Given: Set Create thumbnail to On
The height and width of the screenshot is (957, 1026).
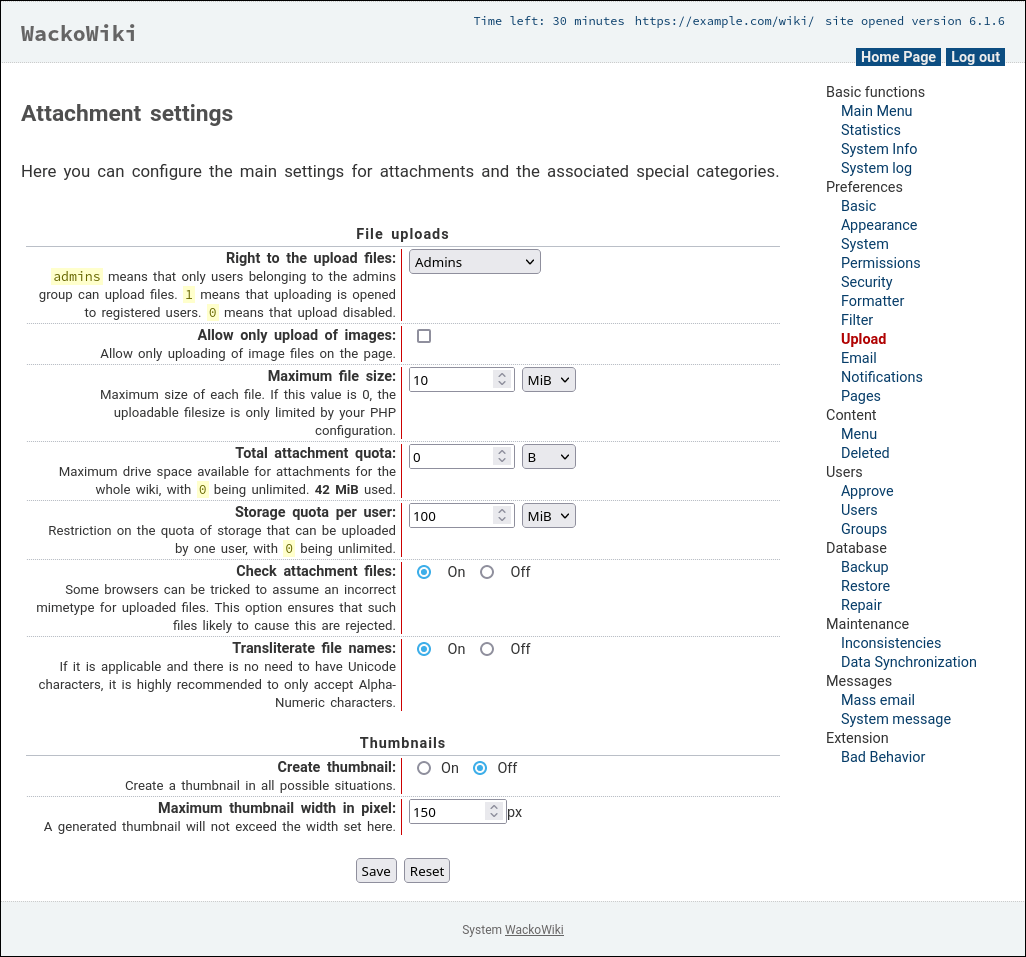Looking at the screenshot, I should pyautogui.click(x=424, y=768).
